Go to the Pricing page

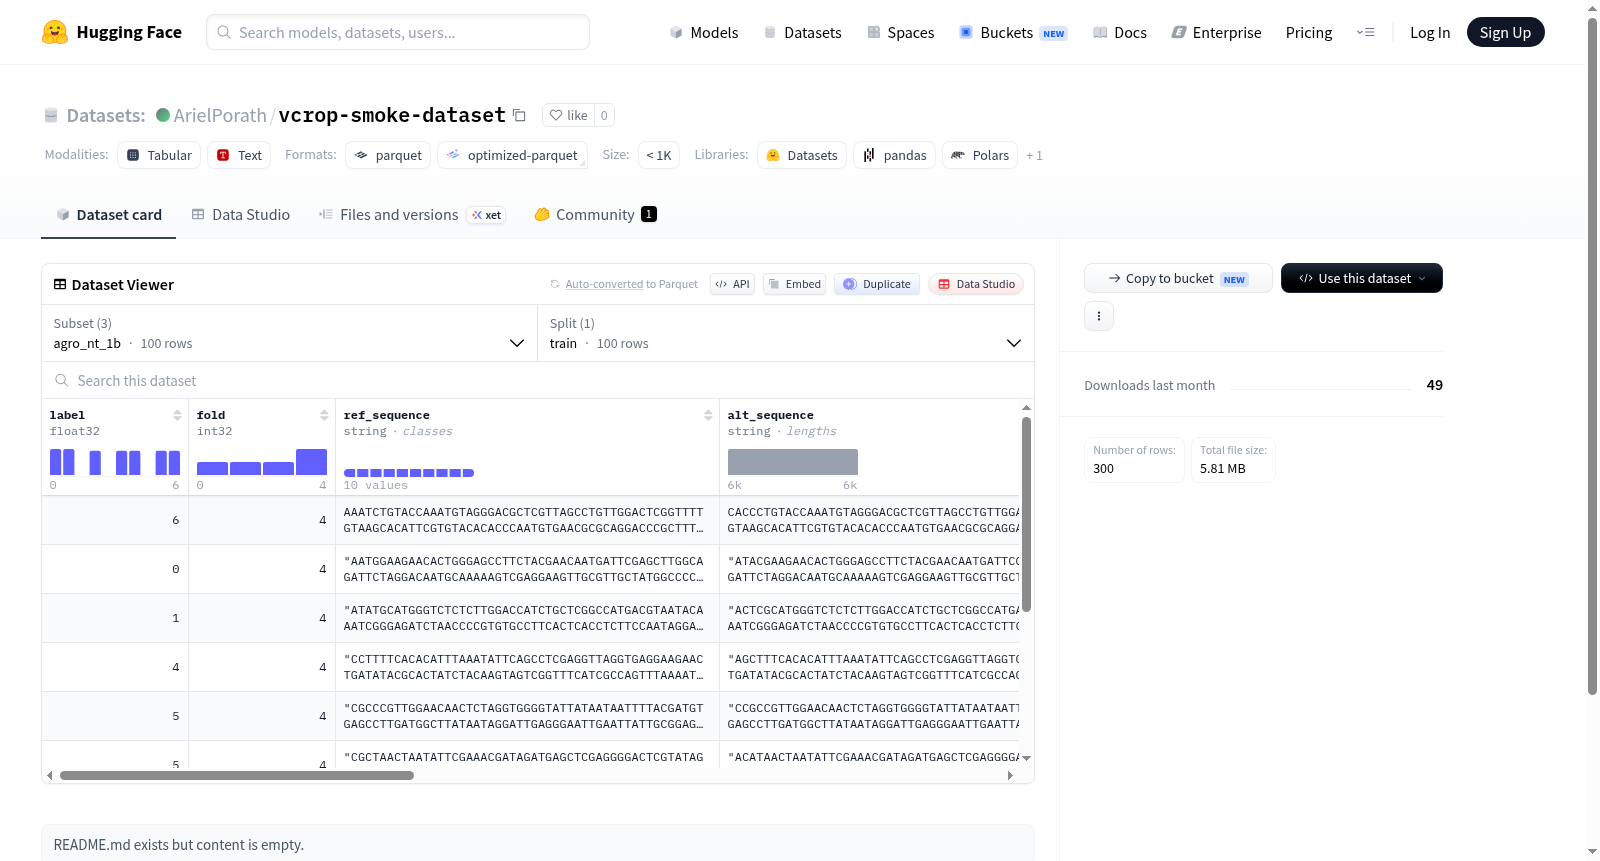[x=1309, y=33]
